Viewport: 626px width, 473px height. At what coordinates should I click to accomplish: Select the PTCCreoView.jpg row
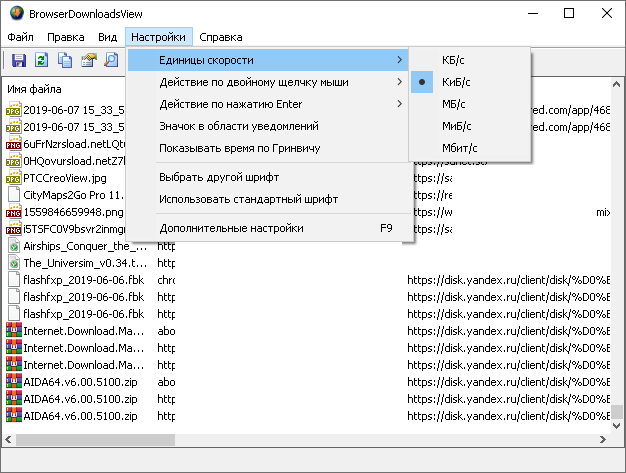coord(65,178)
